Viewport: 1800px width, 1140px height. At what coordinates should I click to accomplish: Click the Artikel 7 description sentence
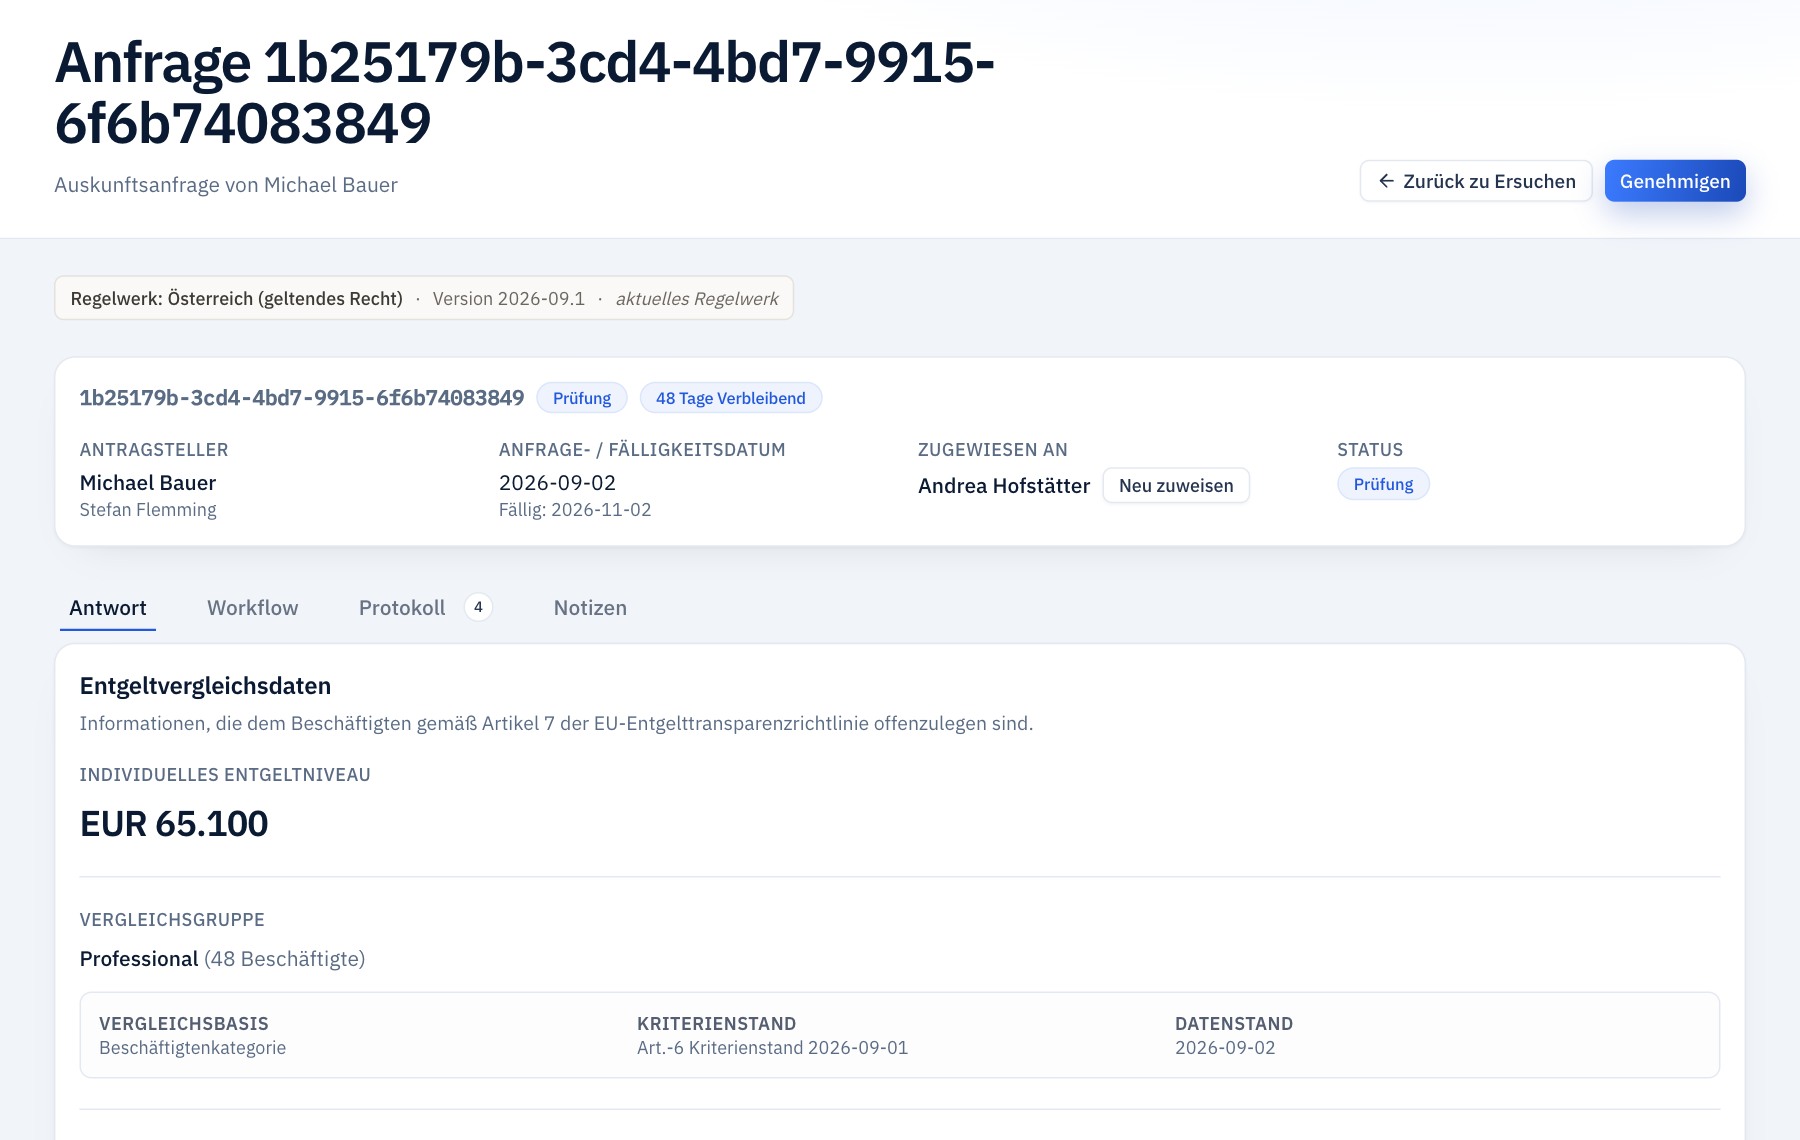[x=556, y=724]
